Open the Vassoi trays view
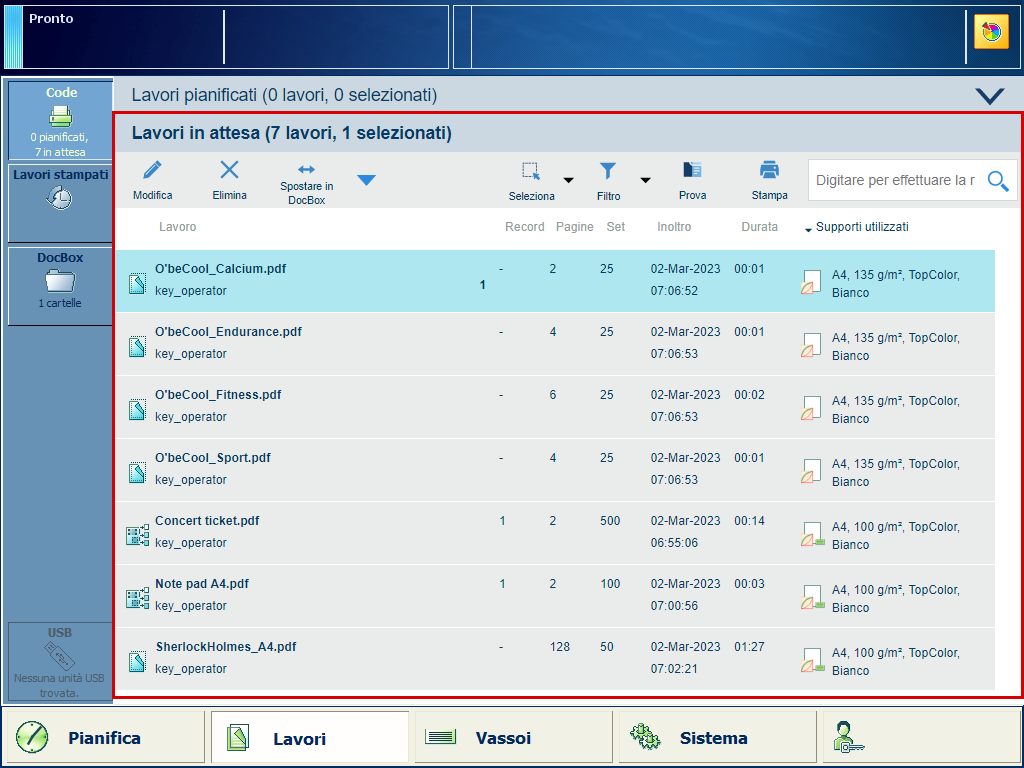The image size is (1024, 768). click(513, 738)
